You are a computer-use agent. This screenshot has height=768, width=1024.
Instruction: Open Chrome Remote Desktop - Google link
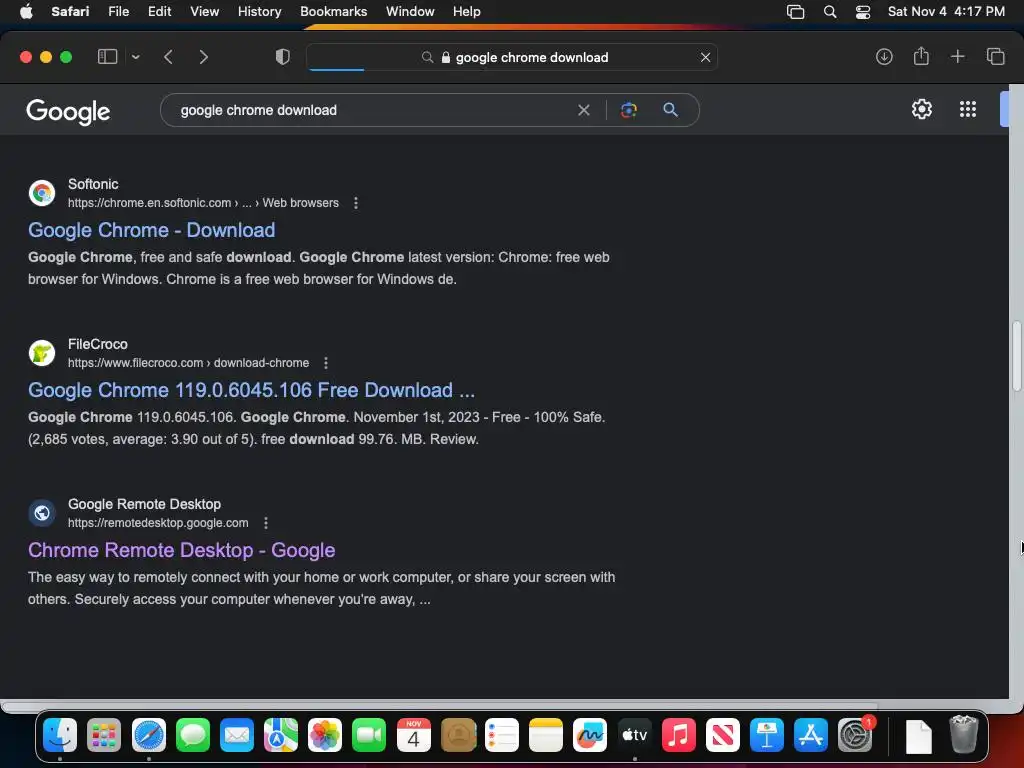182,550
